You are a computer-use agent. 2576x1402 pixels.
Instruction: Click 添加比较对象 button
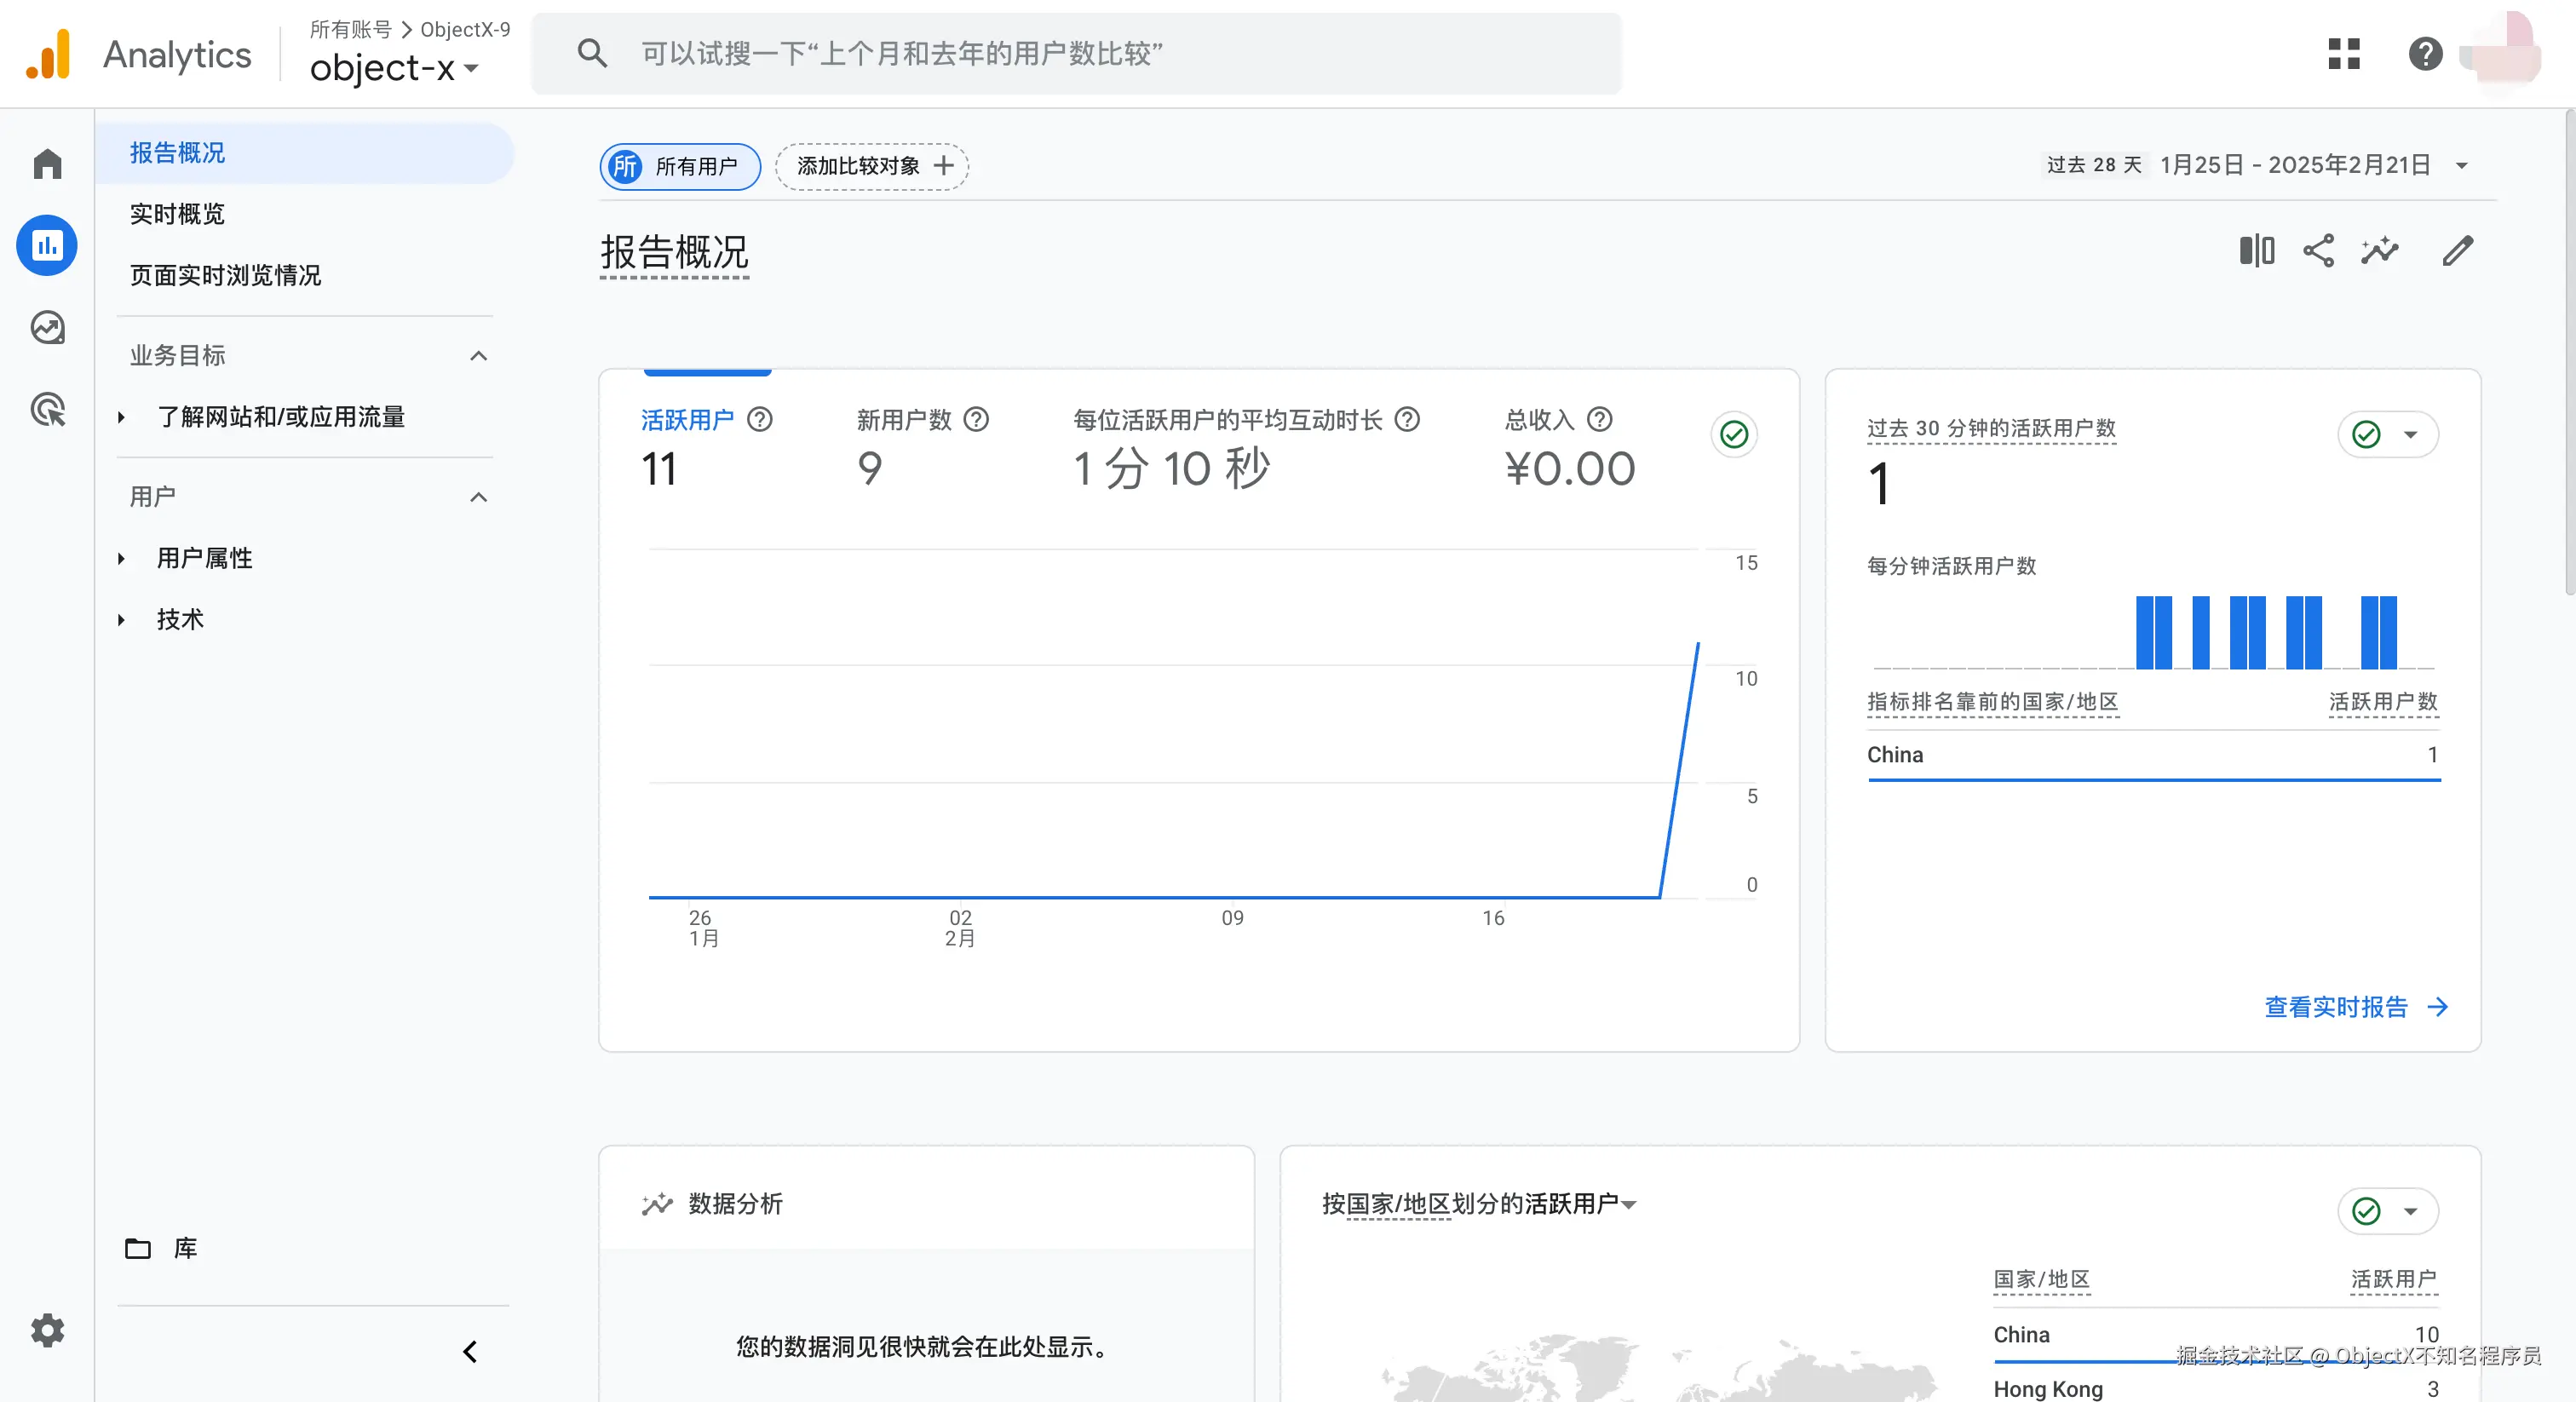[x=872, y=166]
